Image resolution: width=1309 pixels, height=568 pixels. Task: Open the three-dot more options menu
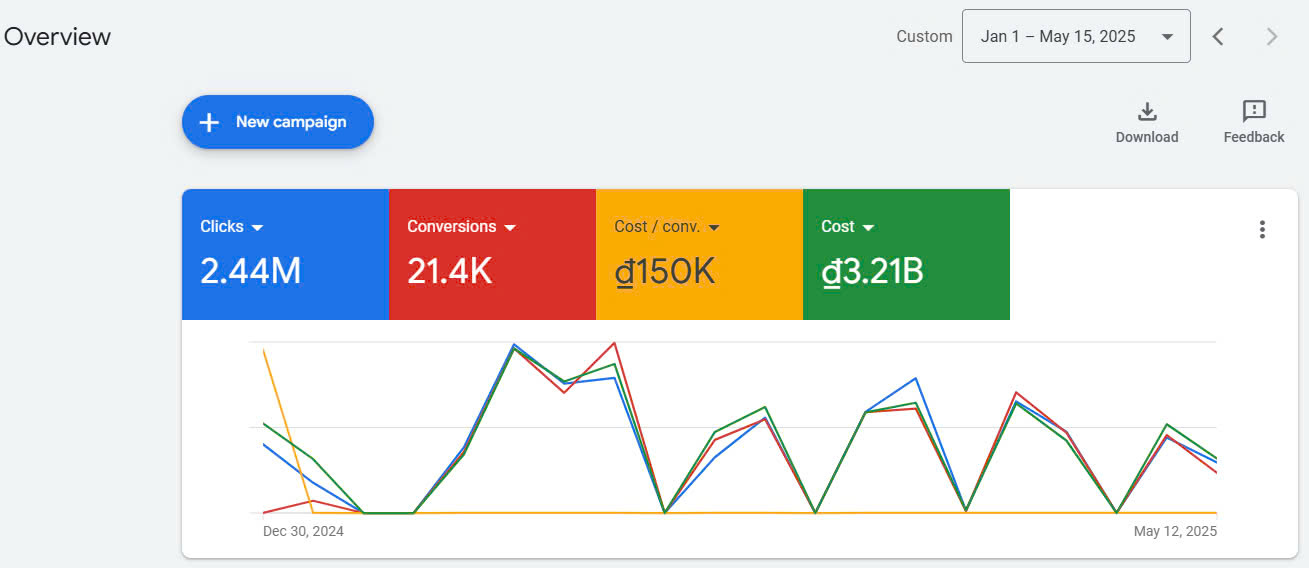point(1262,229)
